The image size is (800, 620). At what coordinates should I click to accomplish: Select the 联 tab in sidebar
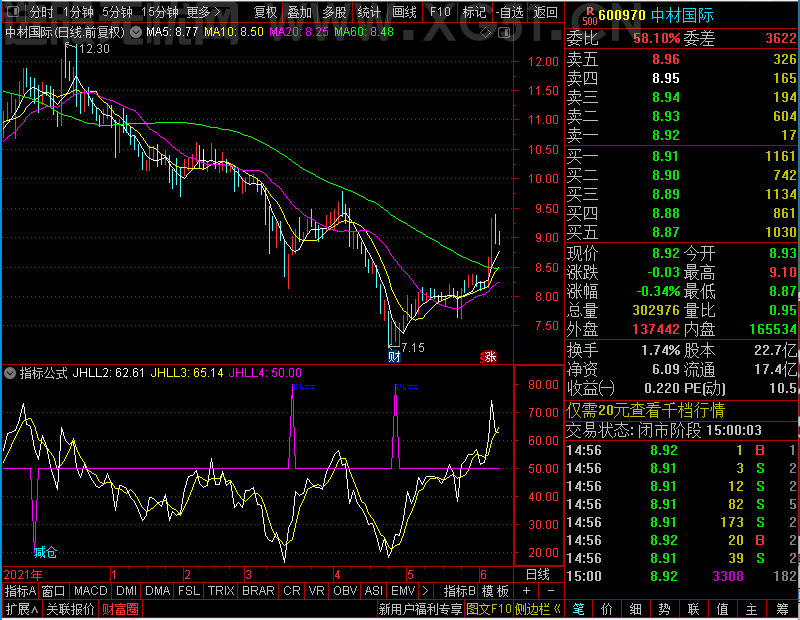[693, 609]
